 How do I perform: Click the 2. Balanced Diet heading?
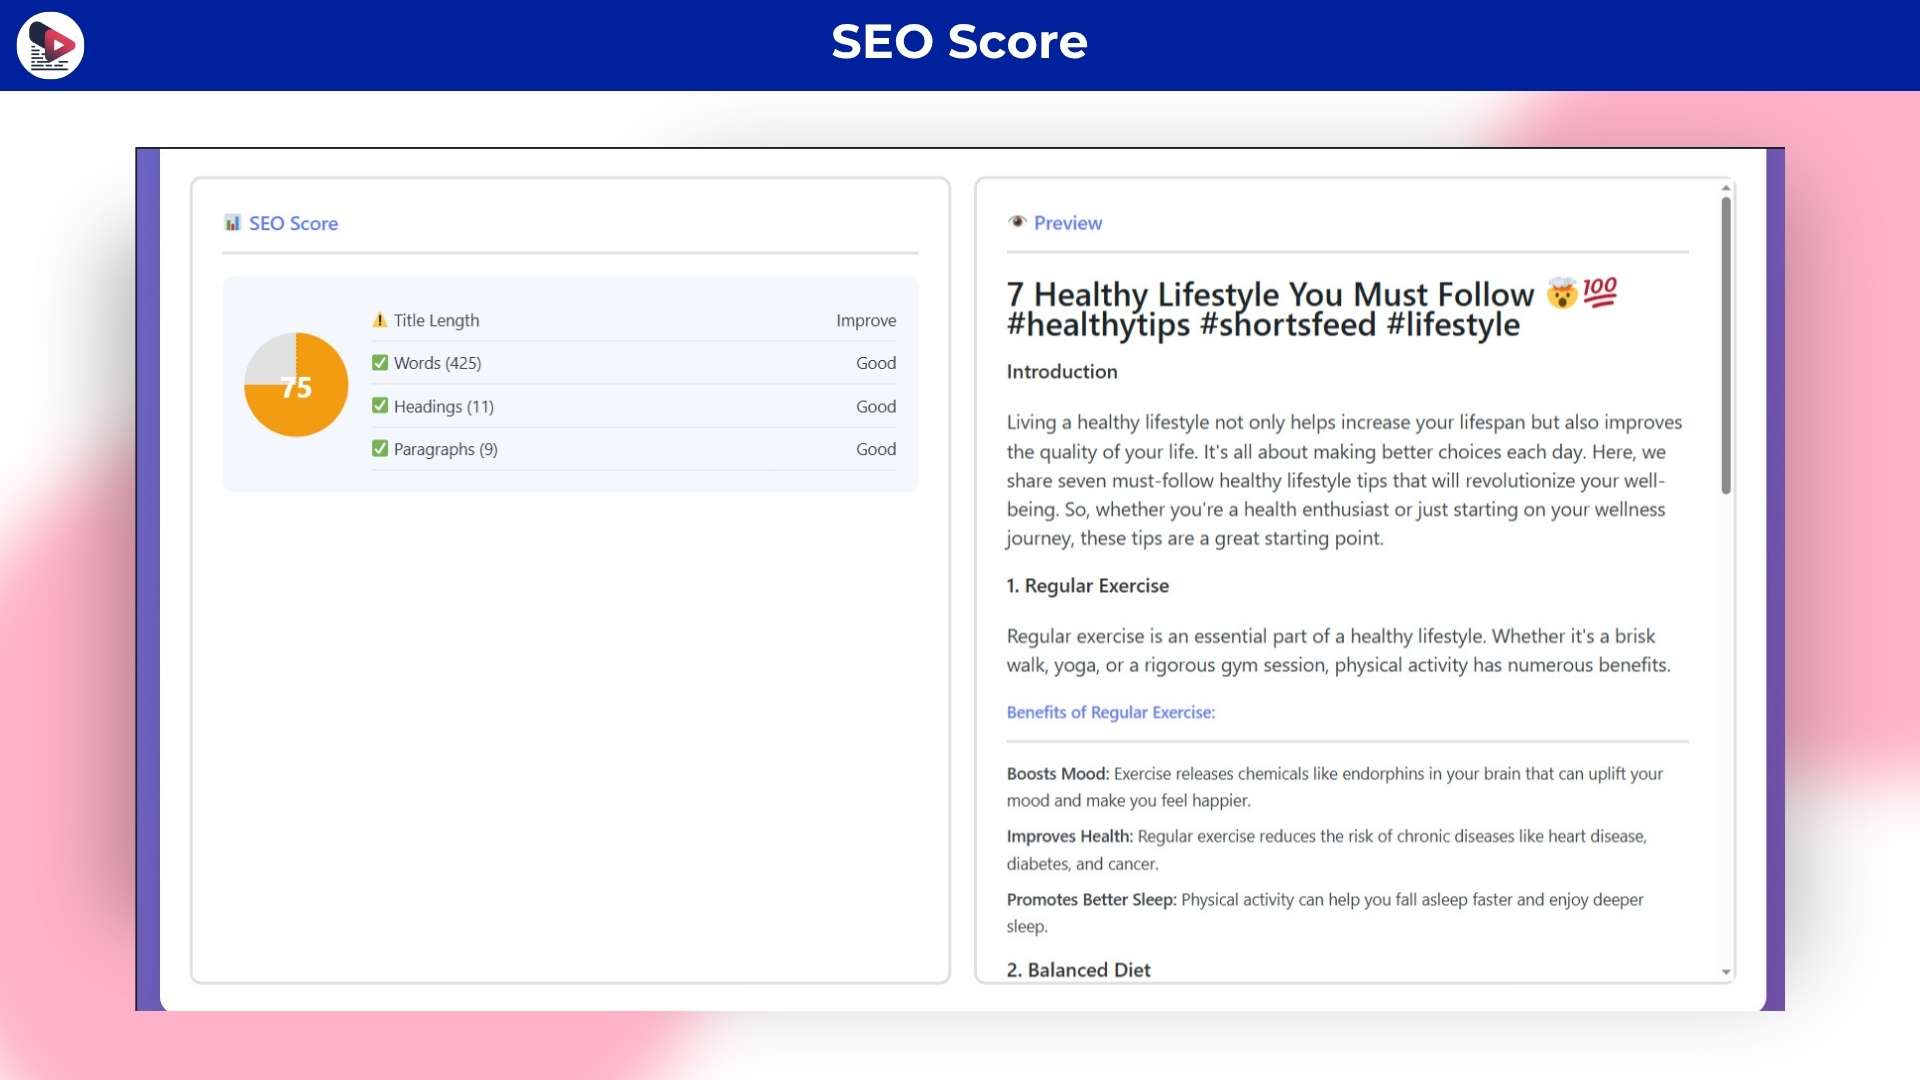click(1078, 970)
